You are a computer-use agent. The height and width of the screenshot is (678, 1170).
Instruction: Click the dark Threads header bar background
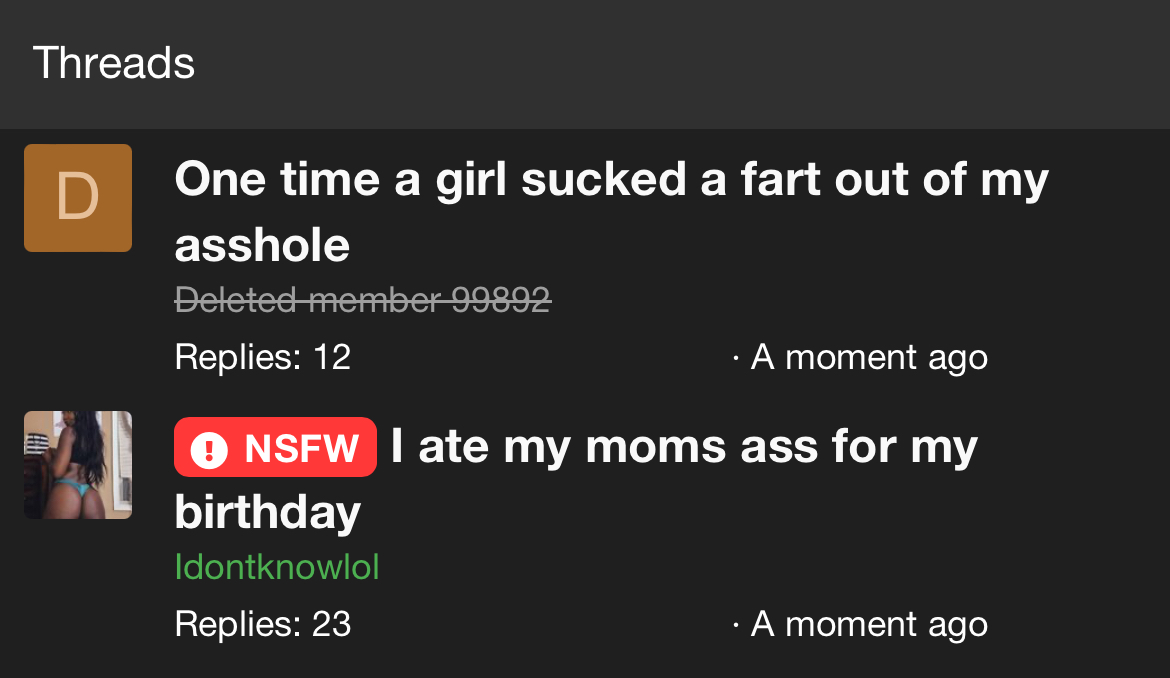pyautogui.click(x=700, y=63)
